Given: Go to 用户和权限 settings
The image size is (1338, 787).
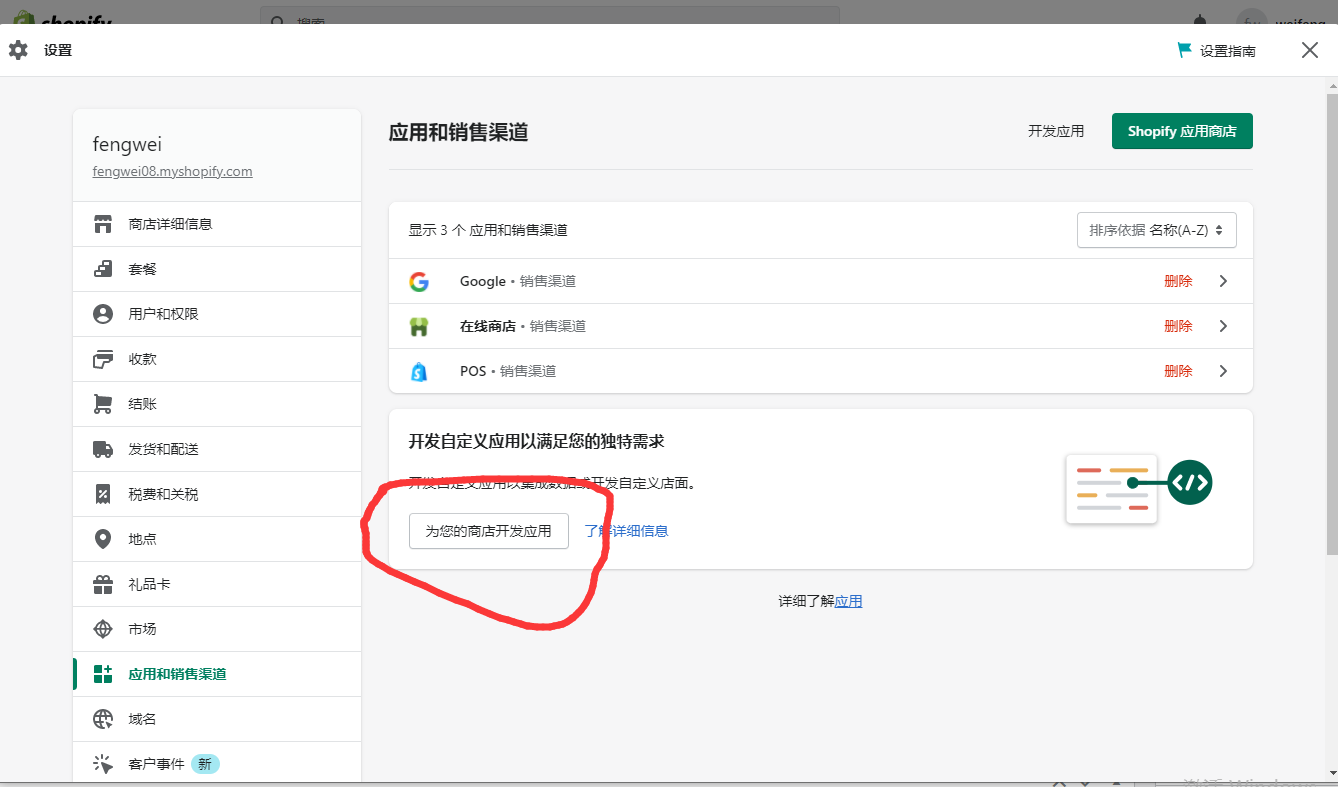Looking at the screenshot, I should pyautogui.click(x=217, y=314).
